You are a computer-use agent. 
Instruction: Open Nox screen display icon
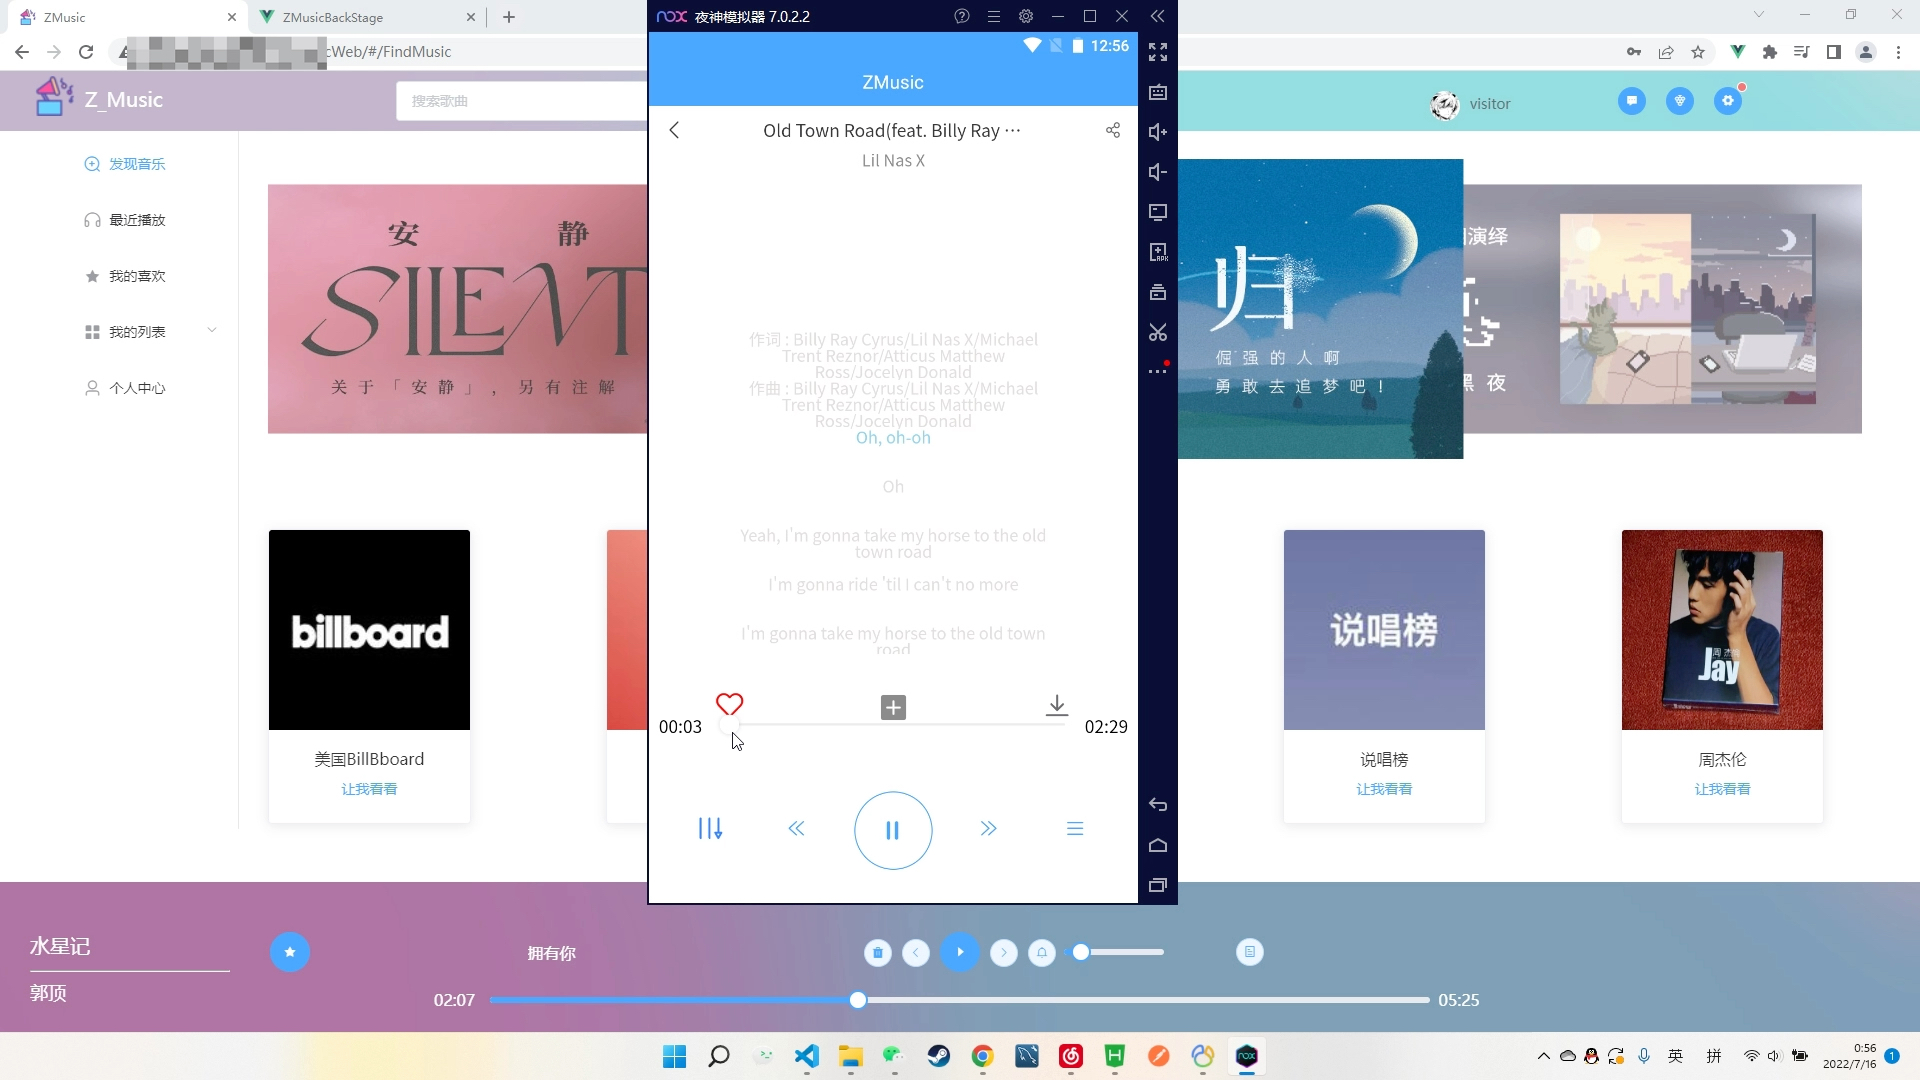click(1158, 212)
